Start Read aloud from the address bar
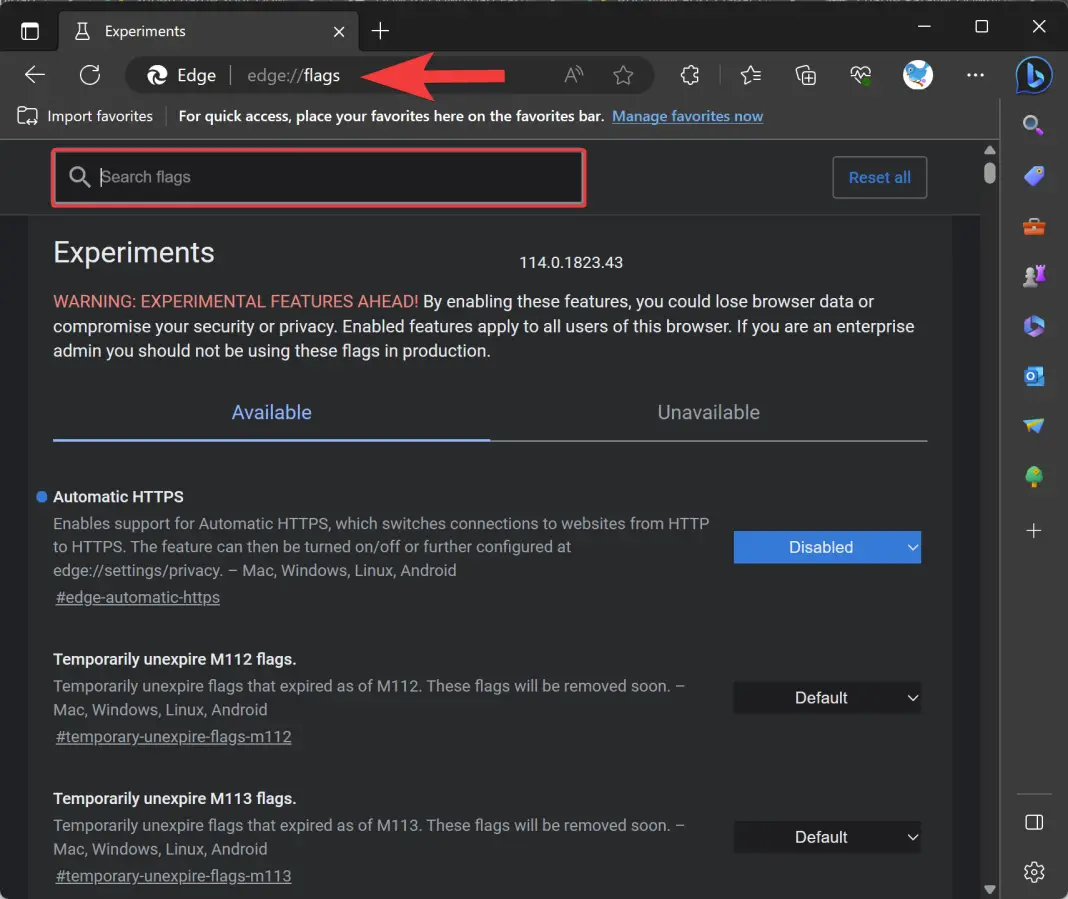 (x=573, y=75)
